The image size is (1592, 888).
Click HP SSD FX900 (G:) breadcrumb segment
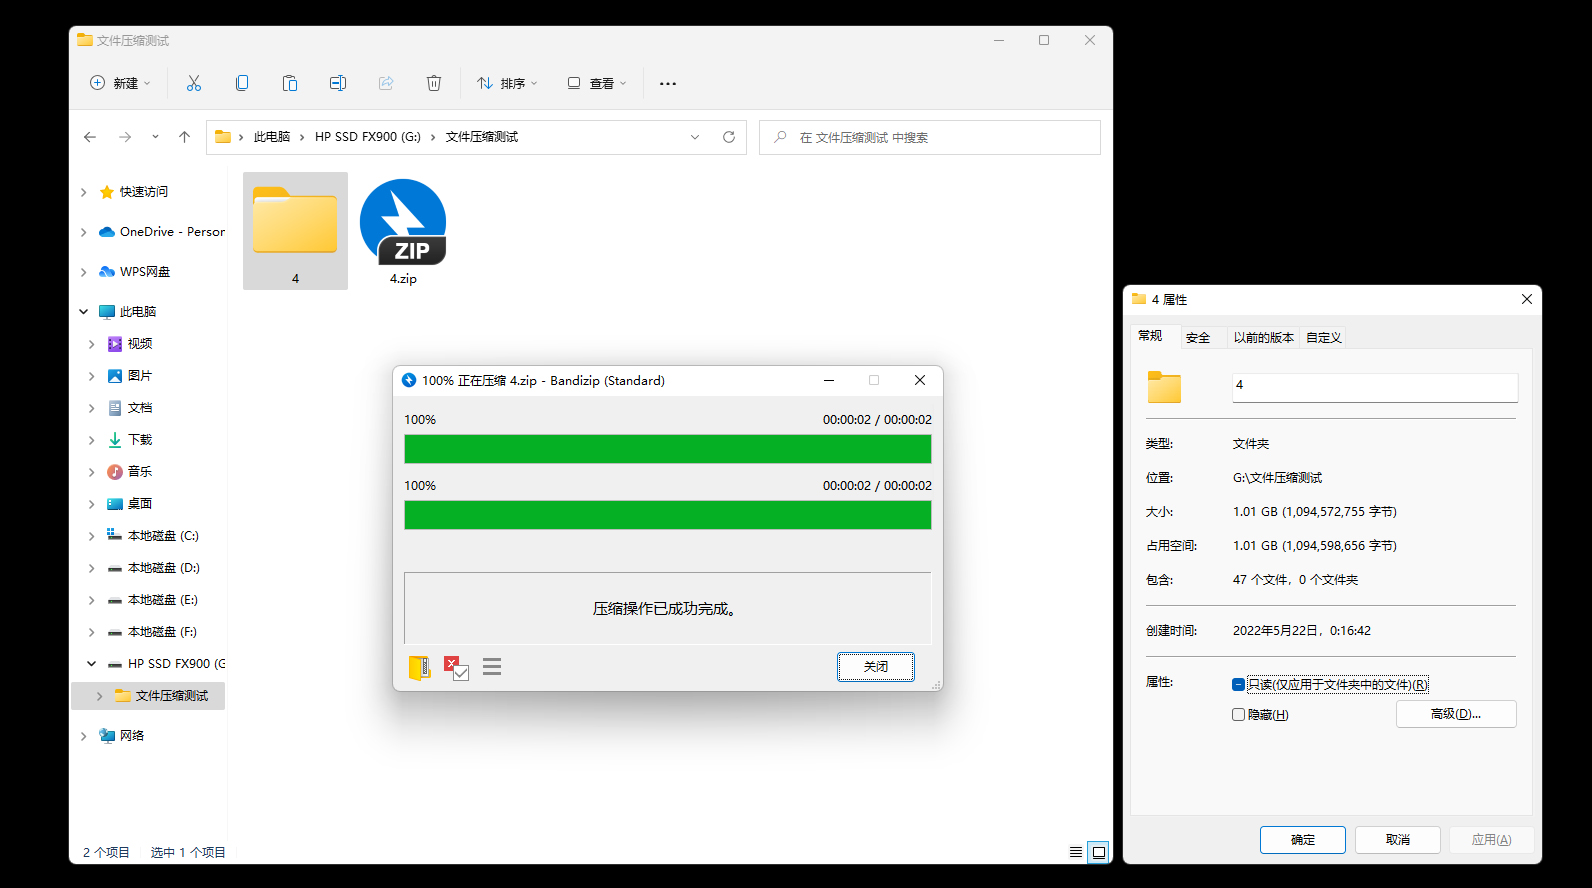pyautogui.click(x=368, y=137)
